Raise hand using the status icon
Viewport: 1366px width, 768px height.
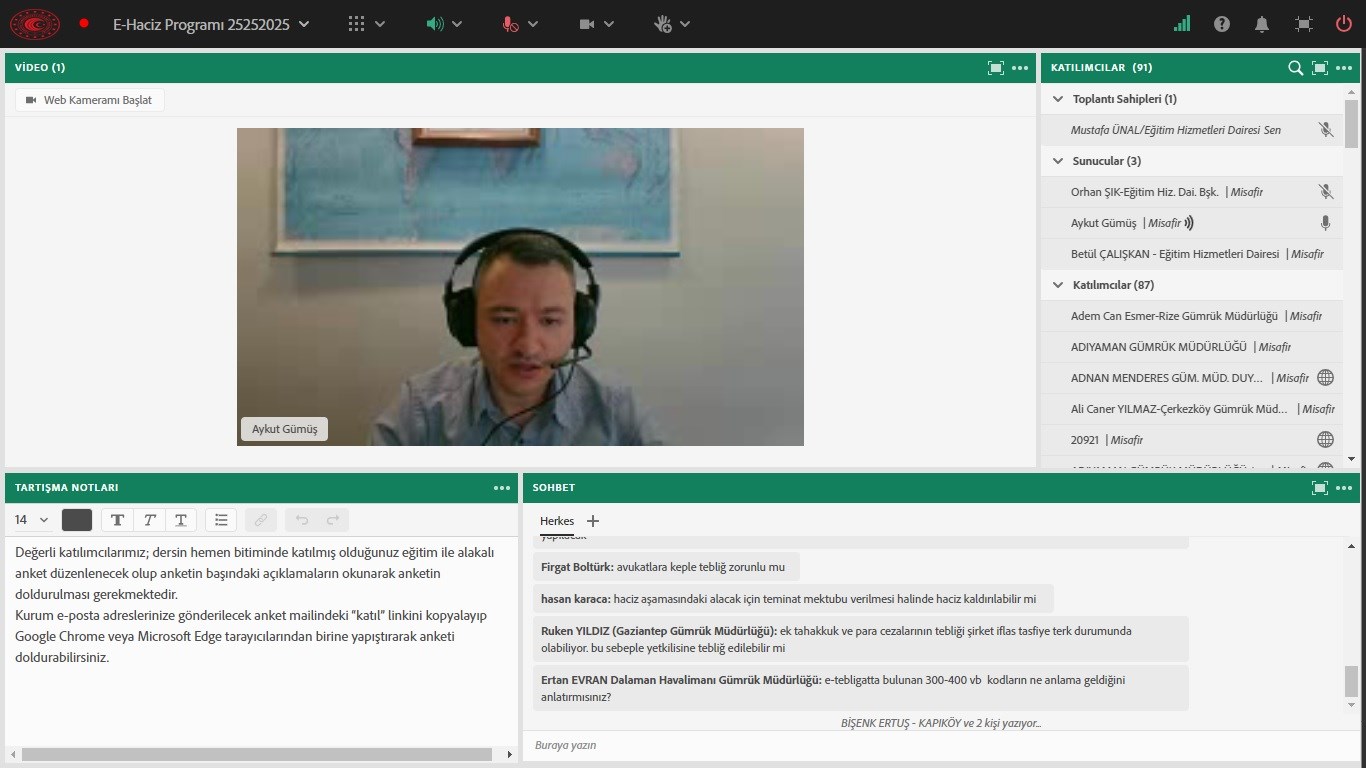point(663,24)
